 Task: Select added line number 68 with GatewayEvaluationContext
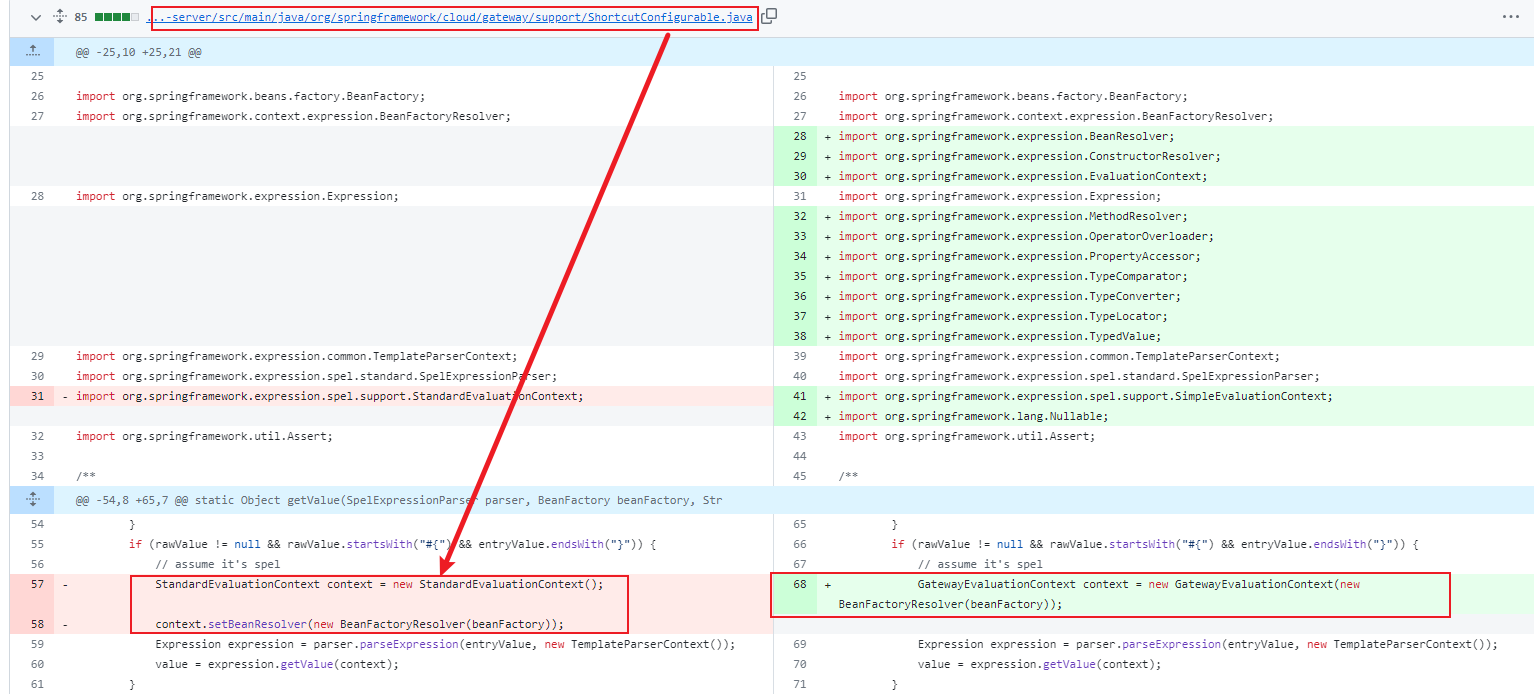click(x=799, y=584)
